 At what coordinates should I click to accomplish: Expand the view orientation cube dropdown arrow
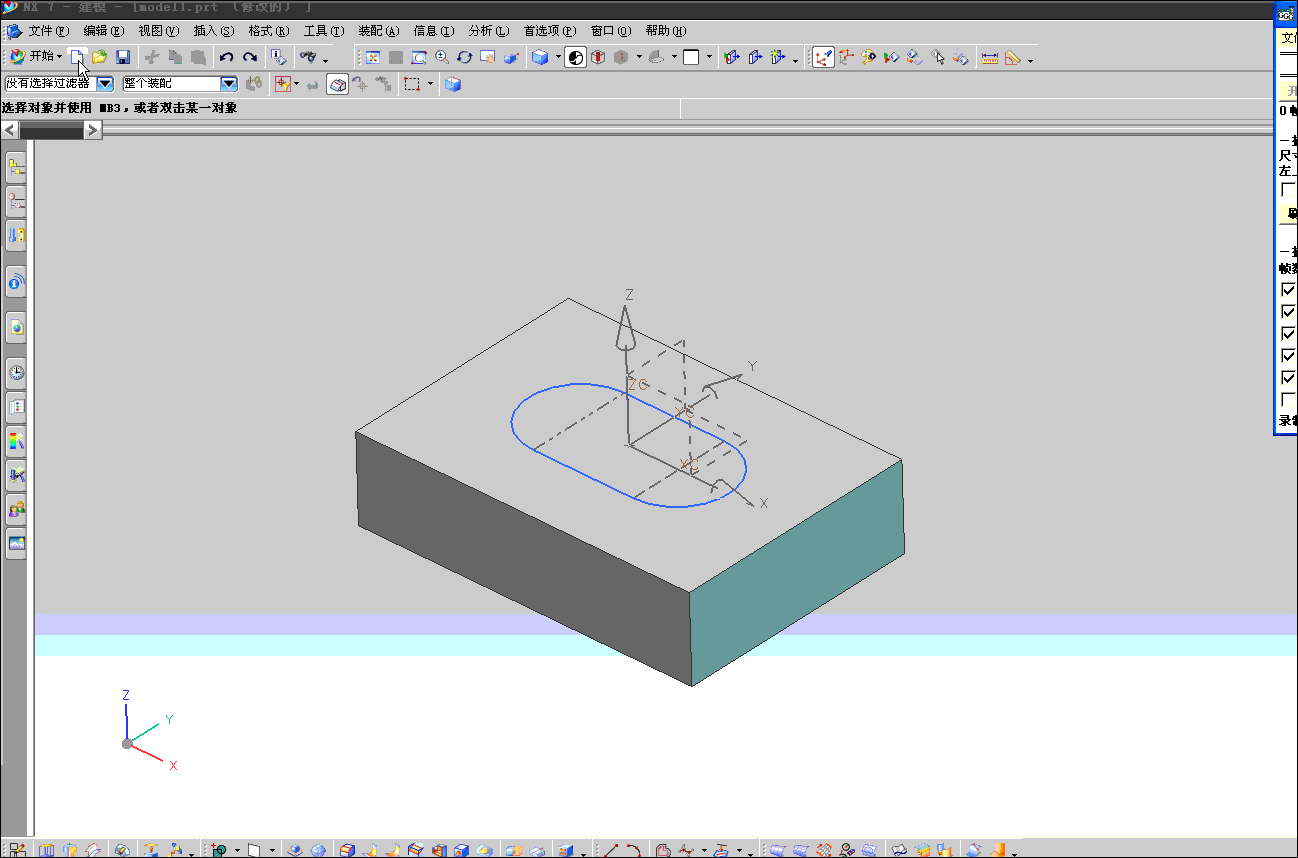[558, 57]
